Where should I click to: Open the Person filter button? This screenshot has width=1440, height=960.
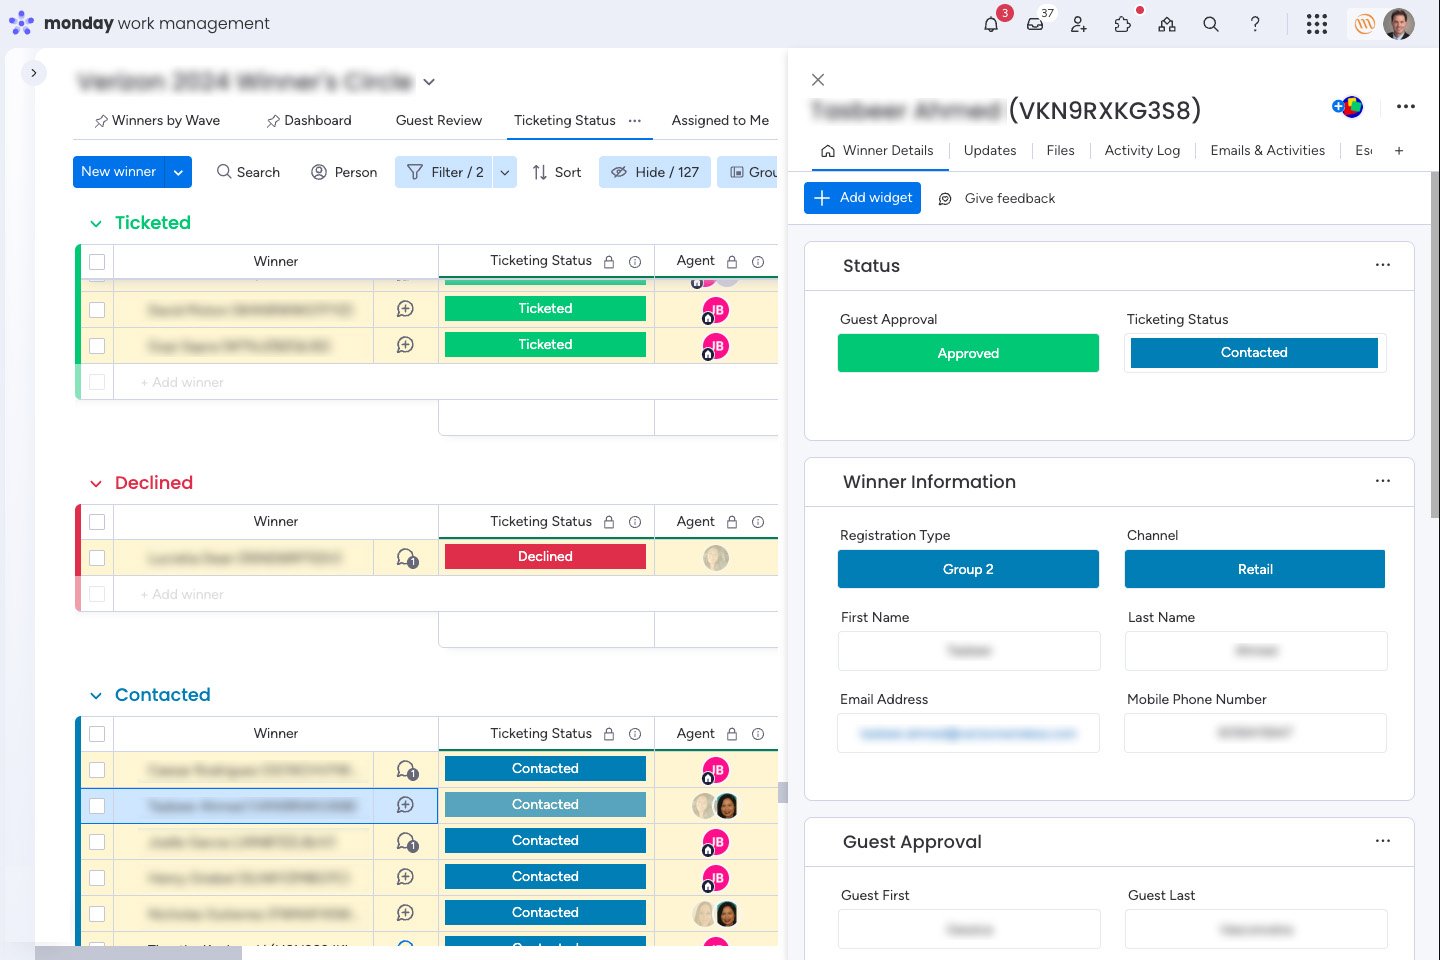(x=344, y=172)
